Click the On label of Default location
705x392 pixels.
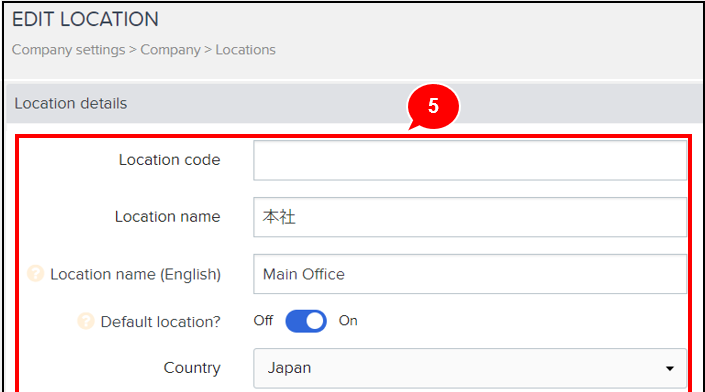click(x=348, y=321)
